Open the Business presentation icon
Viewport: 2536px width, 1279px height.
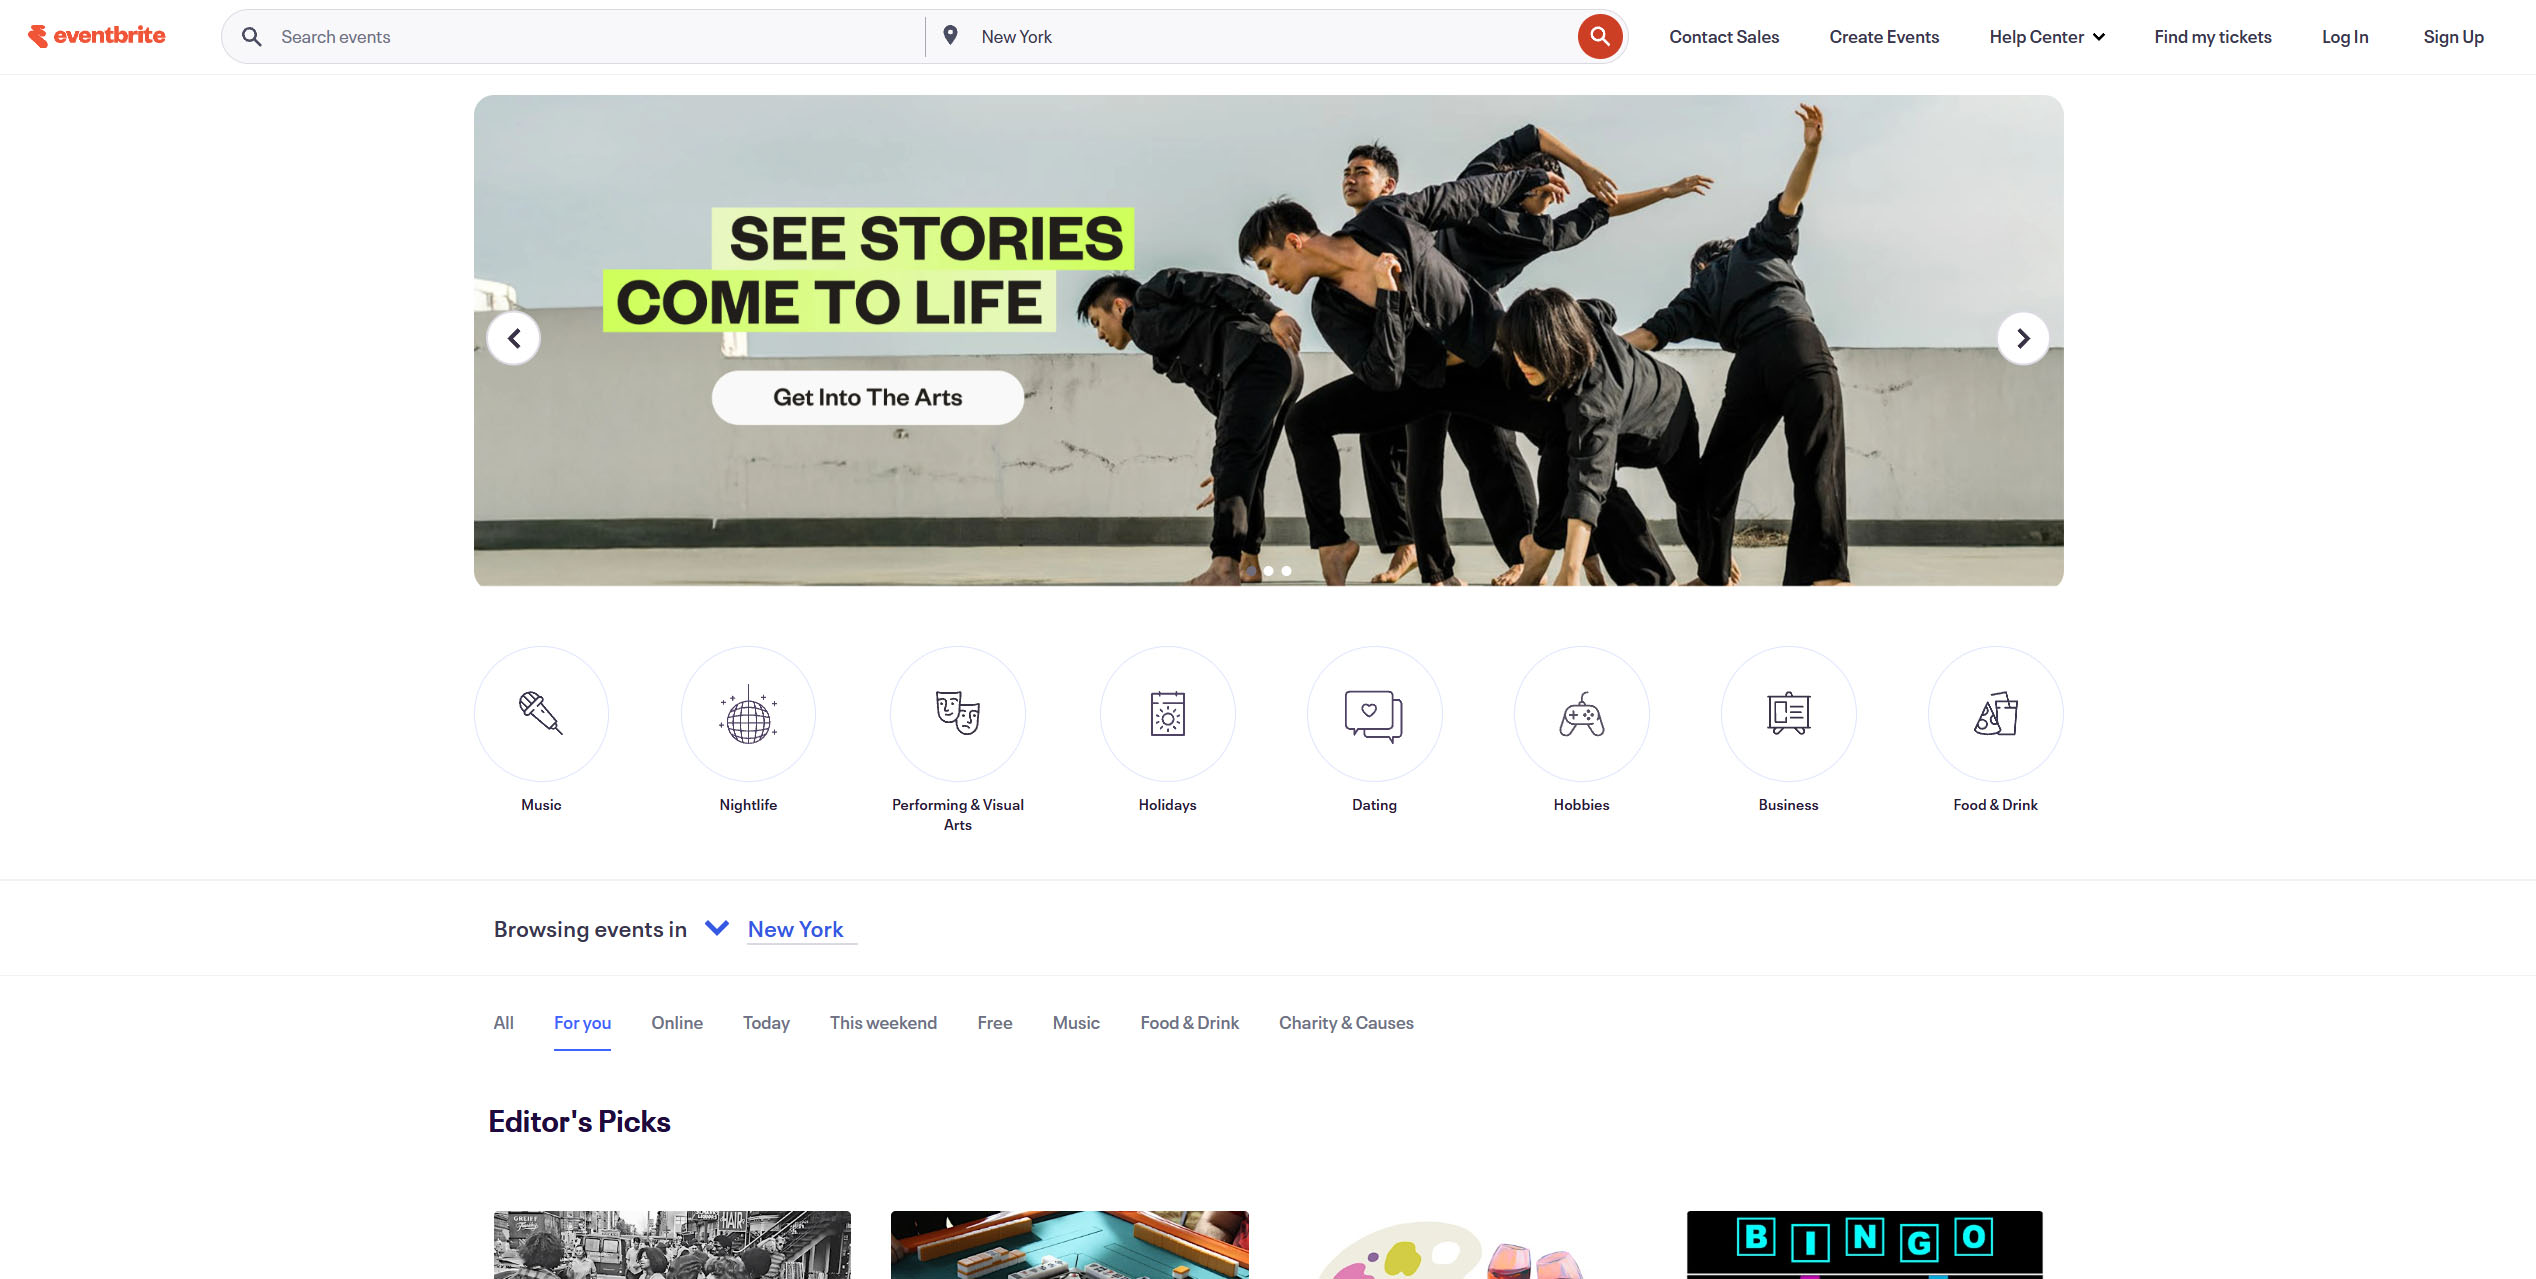tap(1788, 714)
